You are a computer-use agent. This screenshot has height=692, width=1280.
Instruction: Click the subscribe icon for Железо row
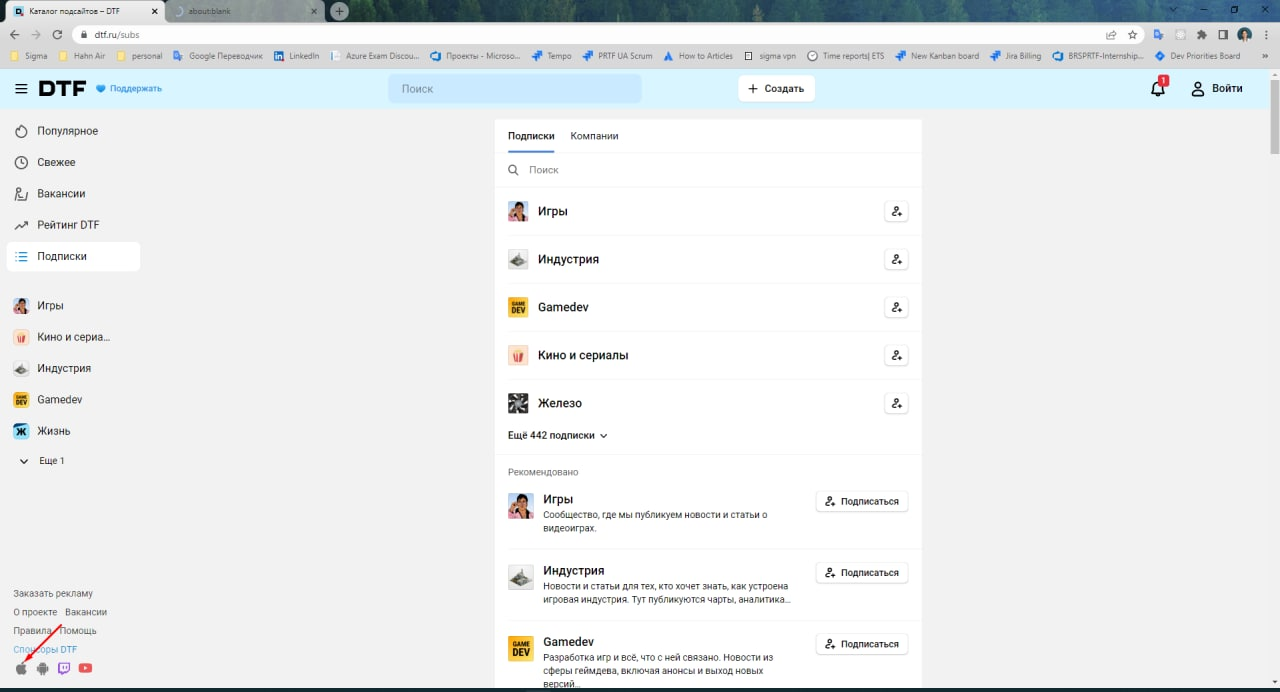[896, 403]
